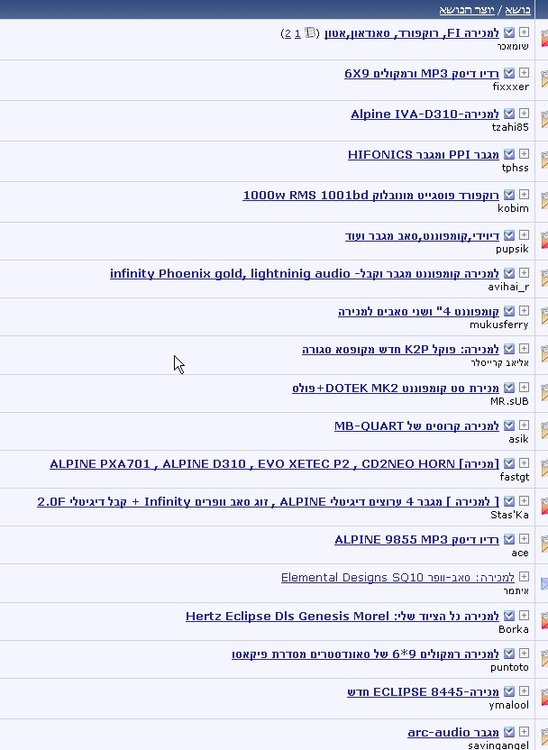Image resolution: width=548 pixels, height=750 pixels.
Task: Click the checkmark icon in pupsik's thread row
Action: tap(509, 236)
